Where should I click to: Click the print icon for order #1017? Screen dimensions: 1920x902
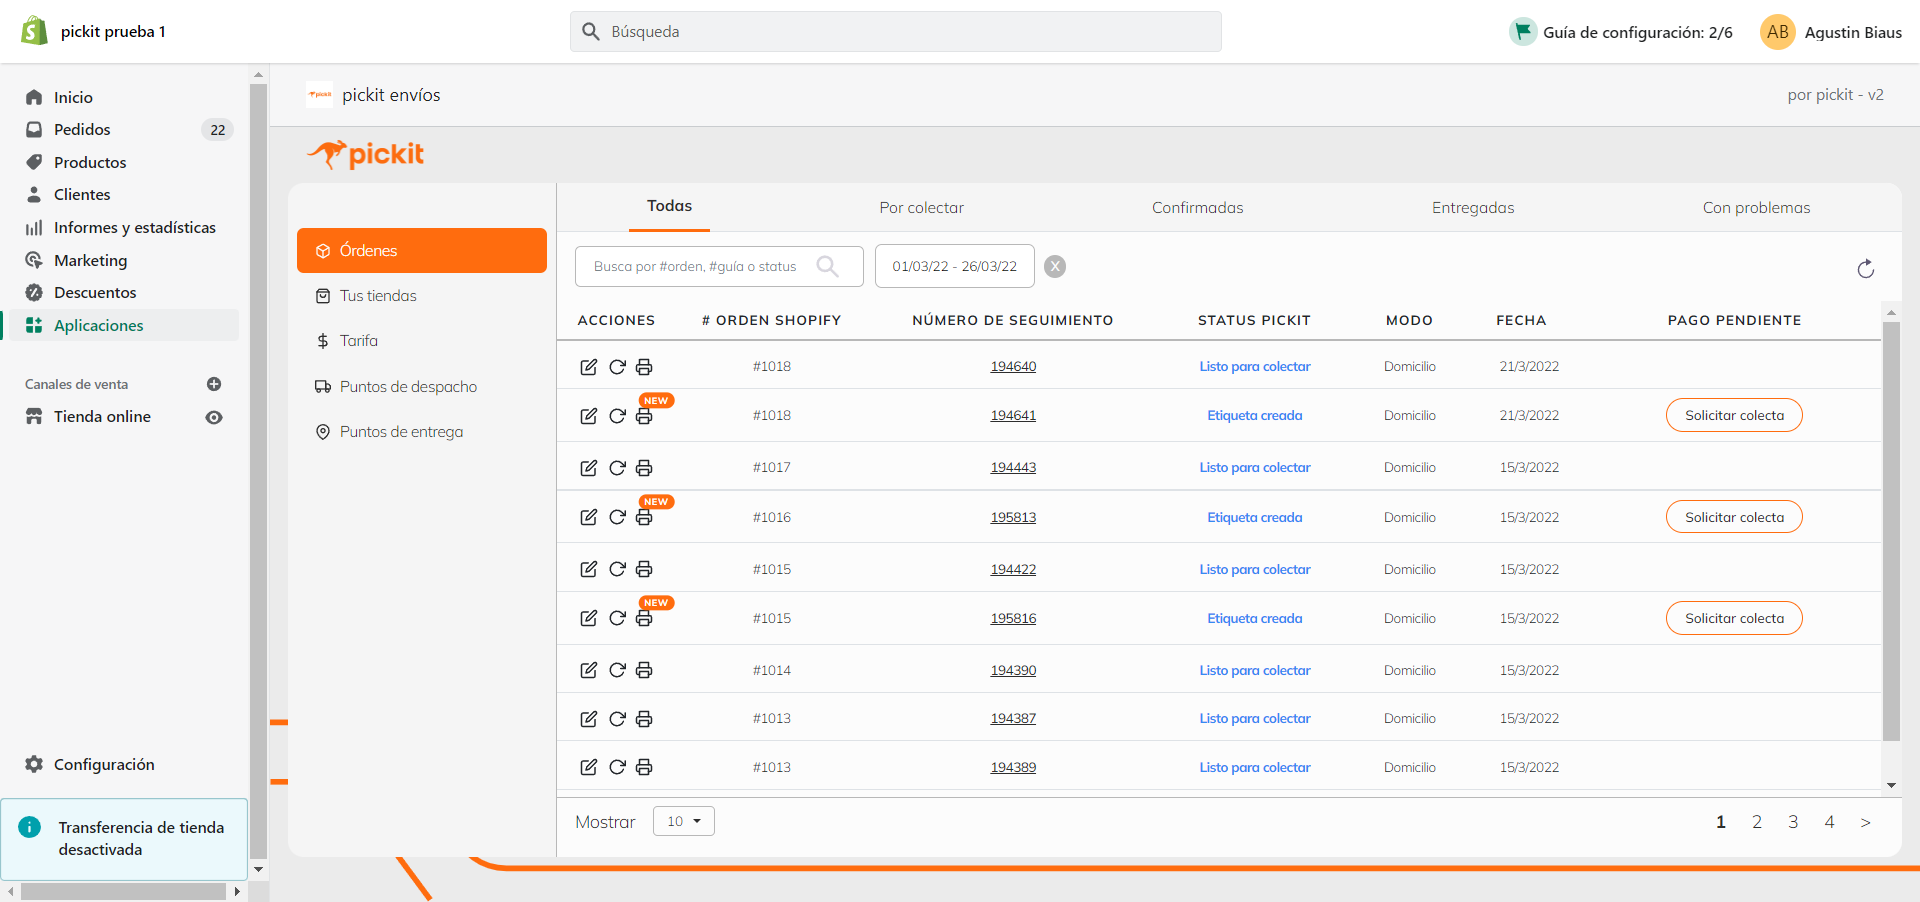644,468
